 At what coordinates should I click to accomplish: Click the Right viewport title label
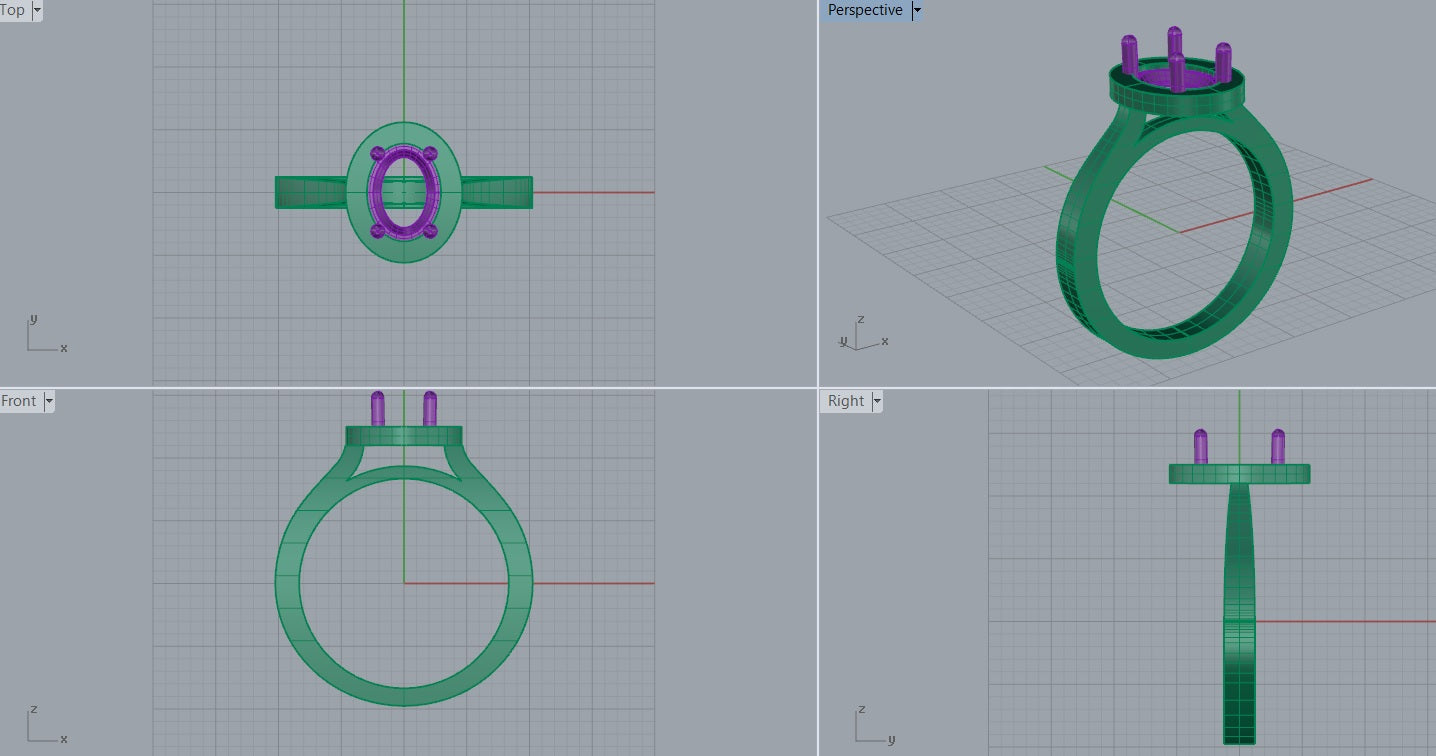845,401
